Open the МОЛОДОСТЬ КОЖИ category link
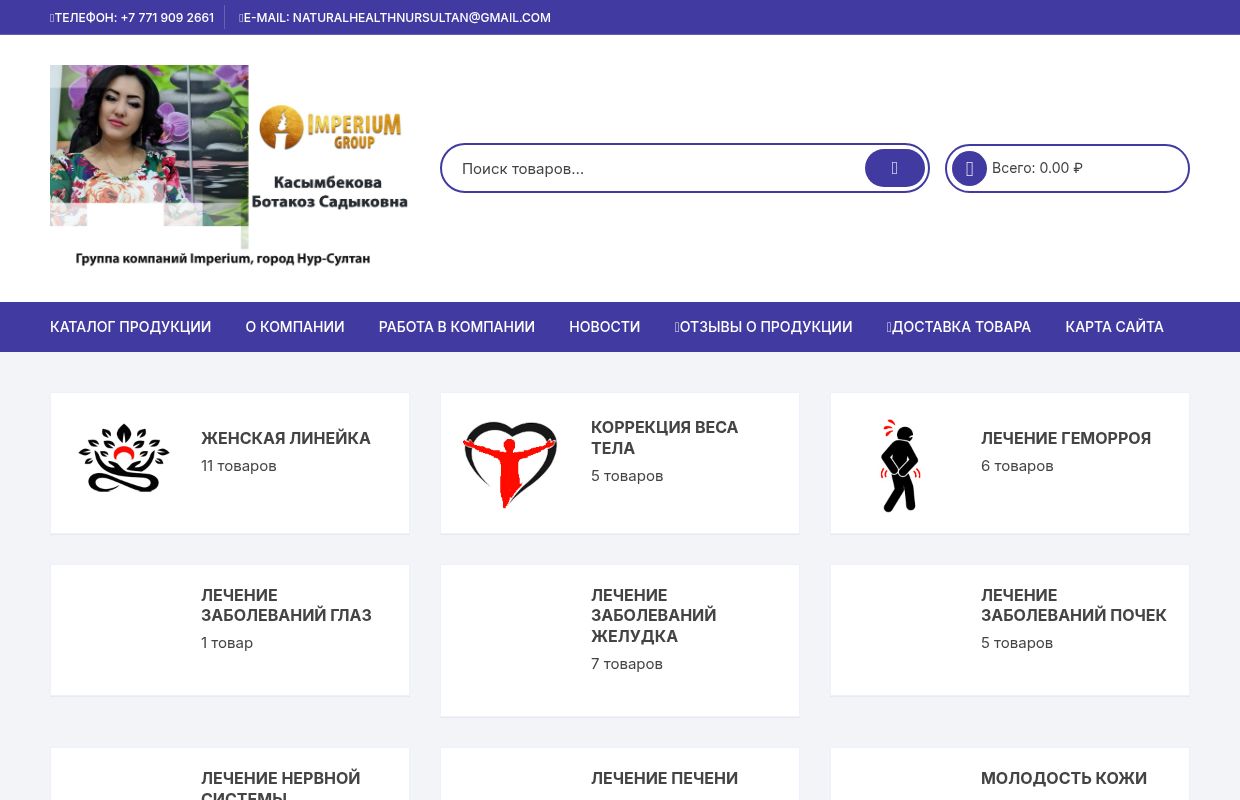The width and height of the screenshot is (1240, 800). click(x=1063, y=778)
